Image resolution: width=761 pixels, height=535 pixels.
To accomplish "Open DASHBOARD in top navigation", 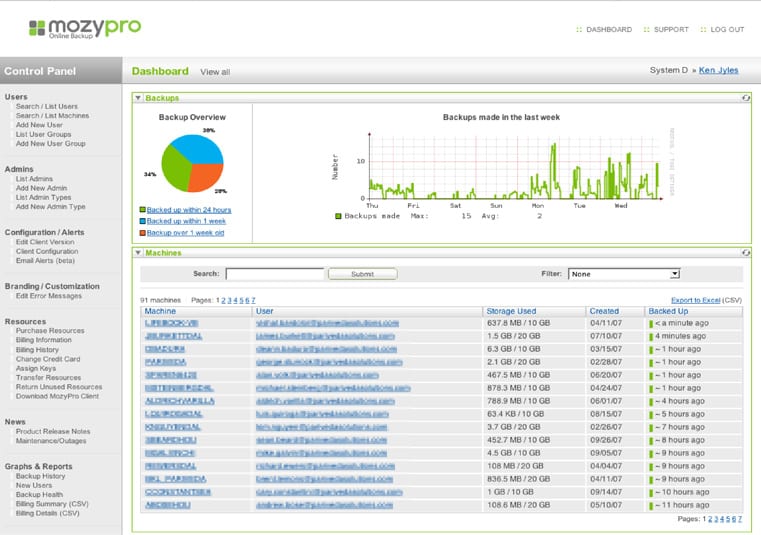I will [609, 30].
